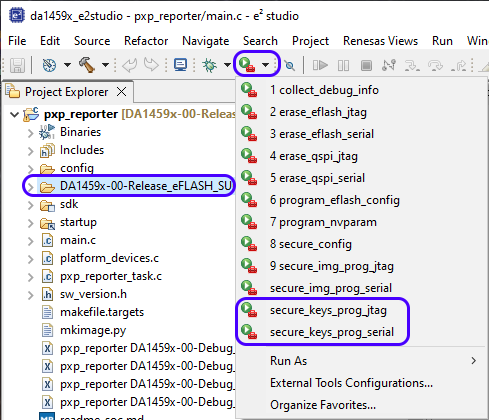Open the Source menu
489x420 pixels.
coord(92,41)
